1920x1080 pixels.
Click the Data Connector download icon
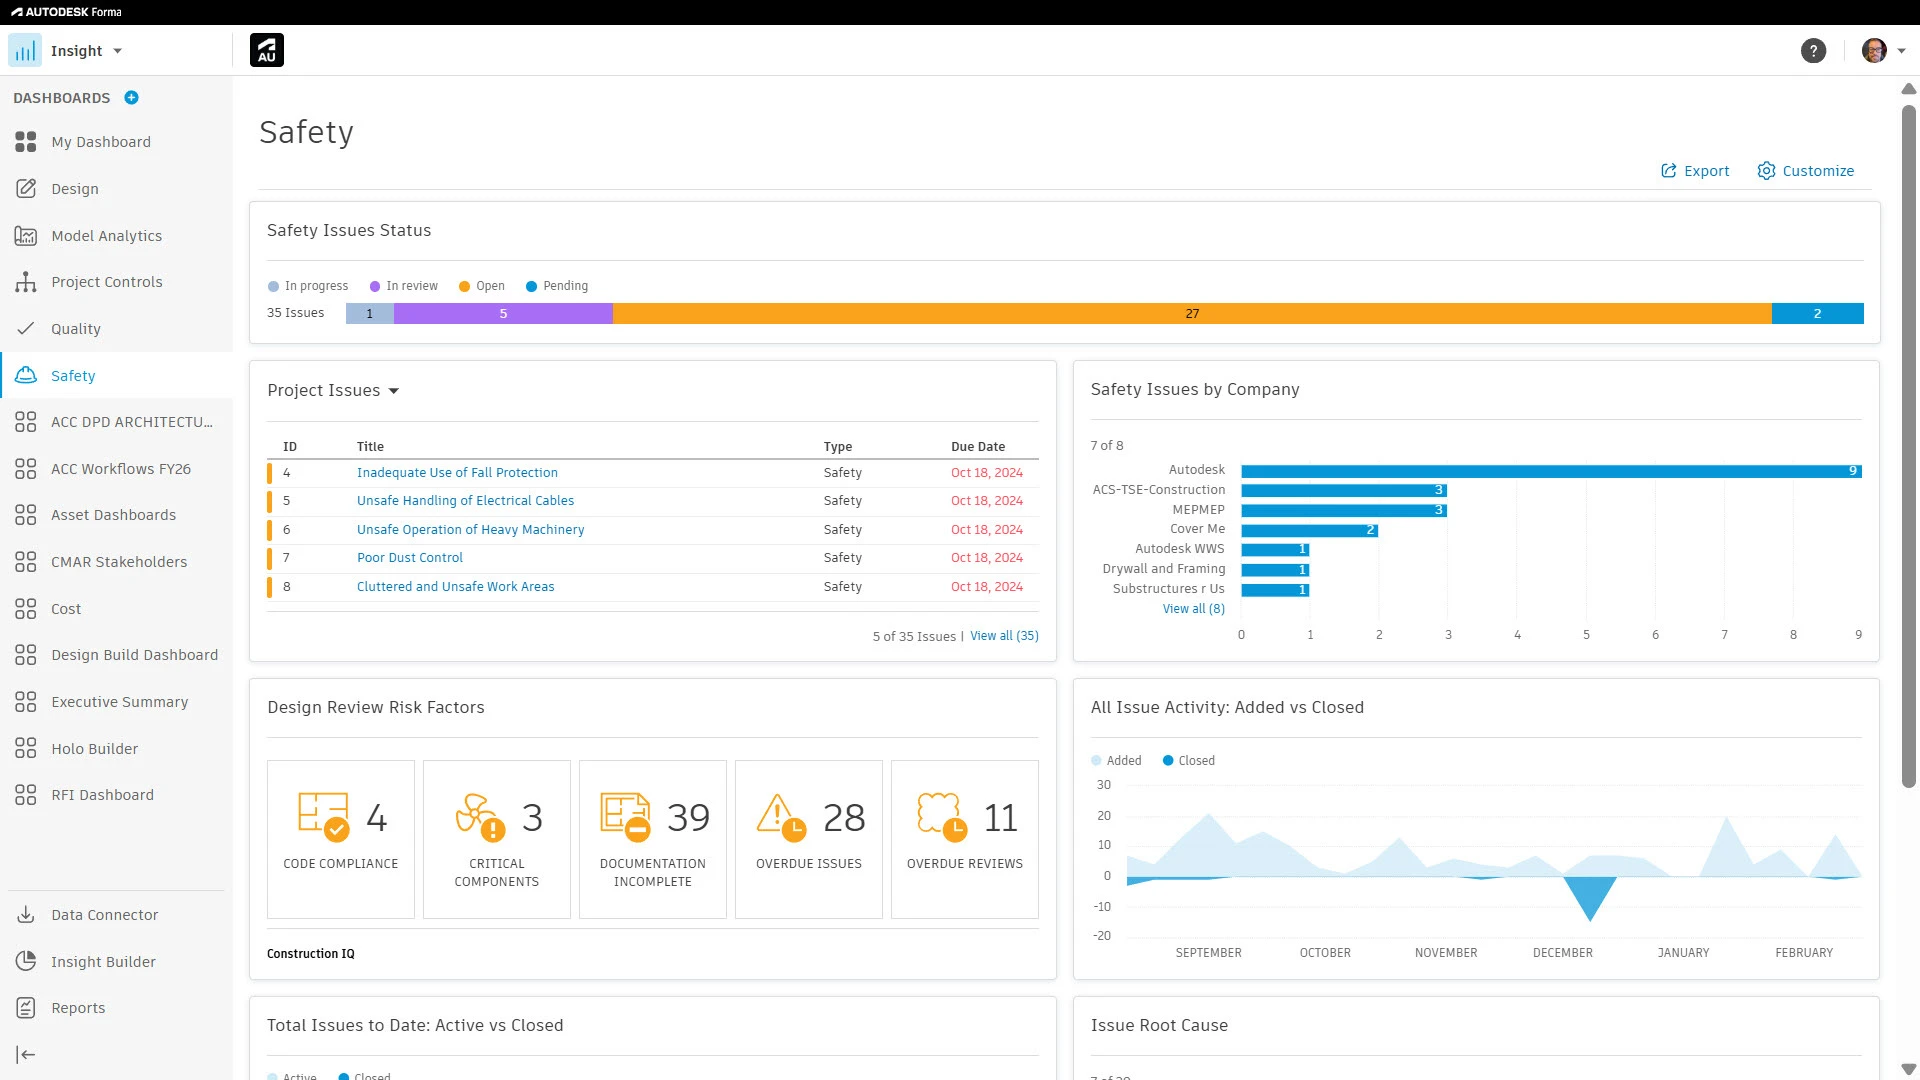(26, 915)
